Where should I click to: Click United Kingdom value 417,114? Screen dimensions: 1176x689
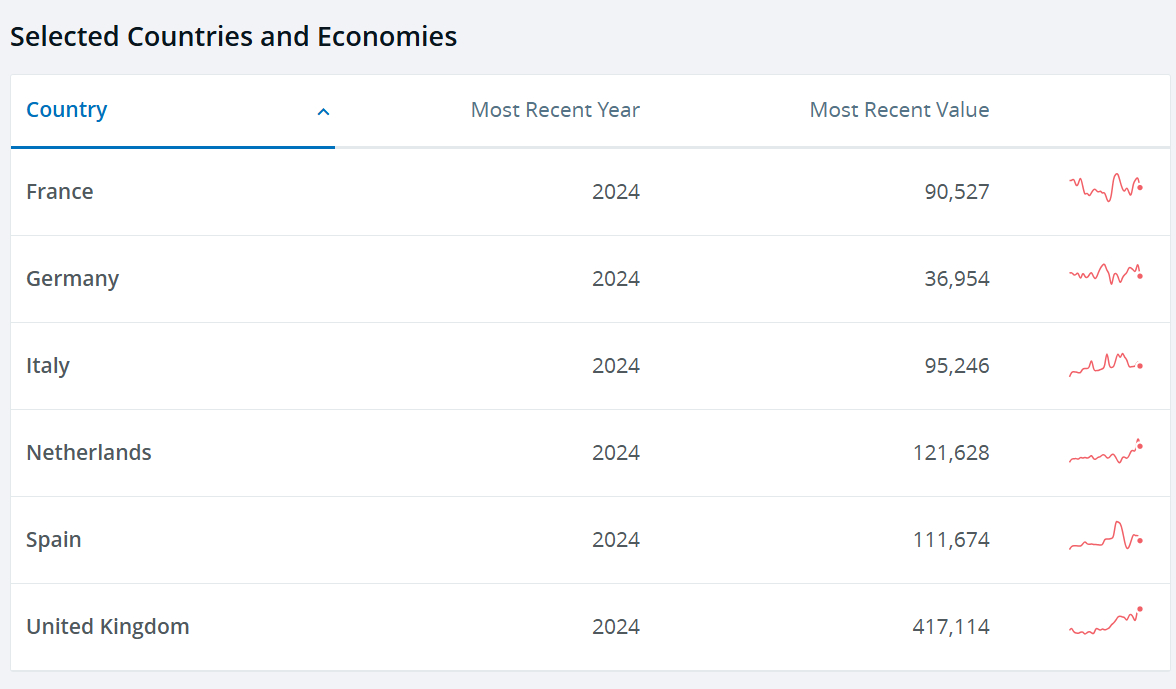click(950, 627)
